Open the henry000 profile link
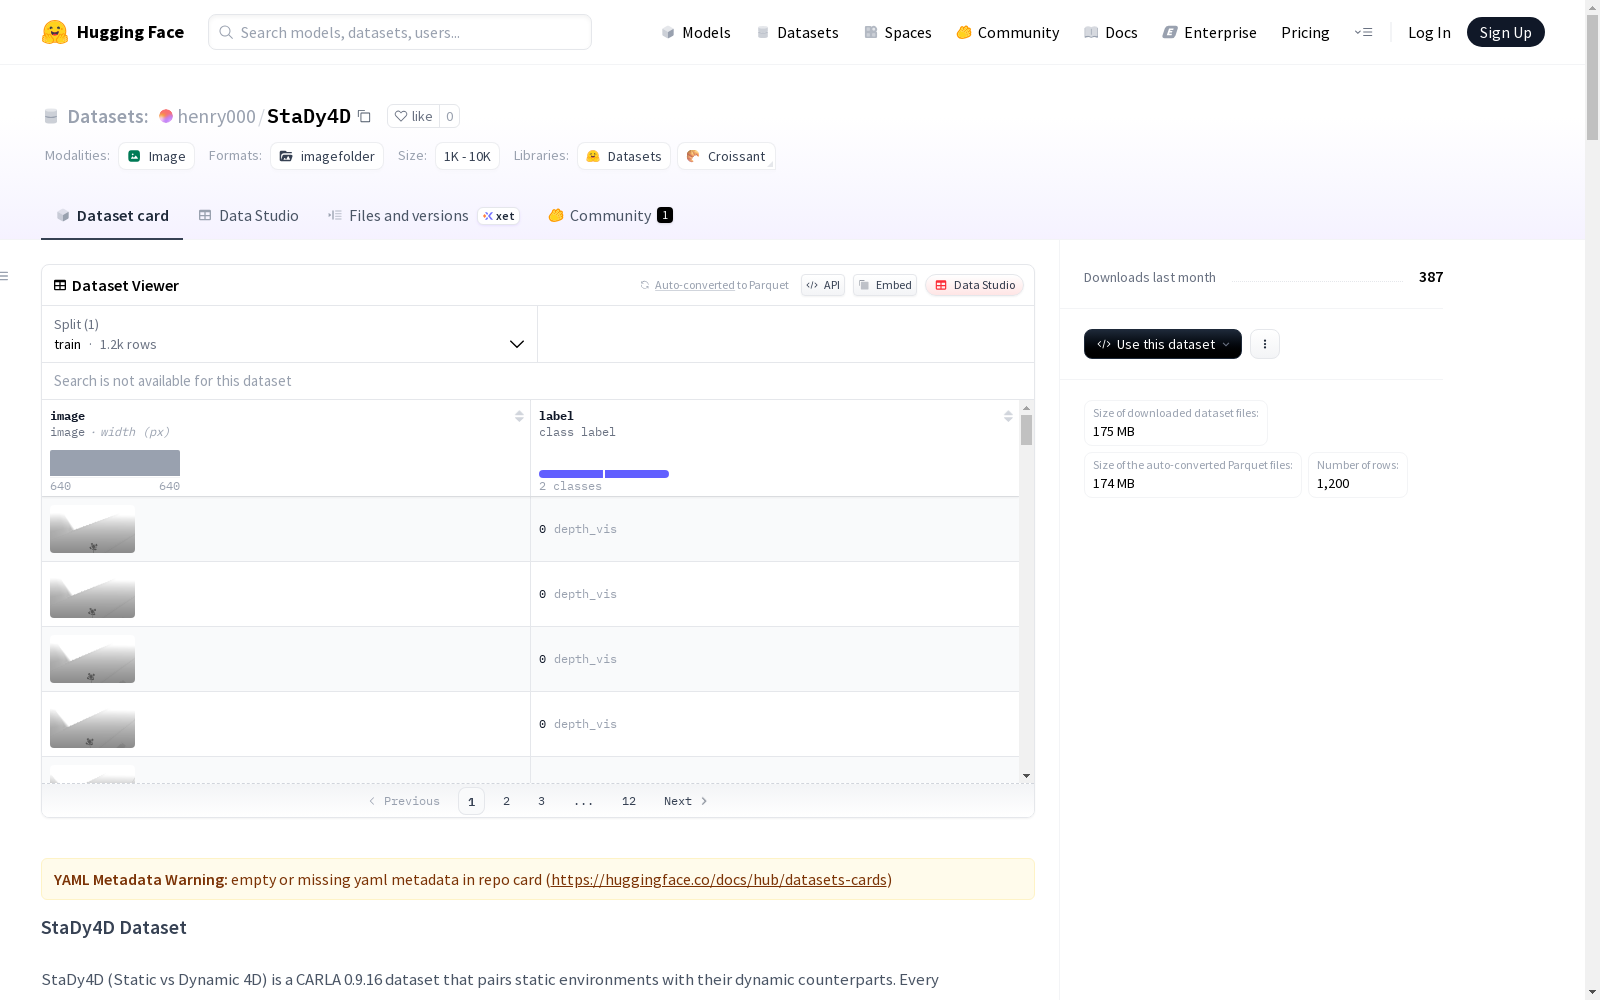Image resolution: width=1600 pixels, height=1000 pixels. click(217, 116)
